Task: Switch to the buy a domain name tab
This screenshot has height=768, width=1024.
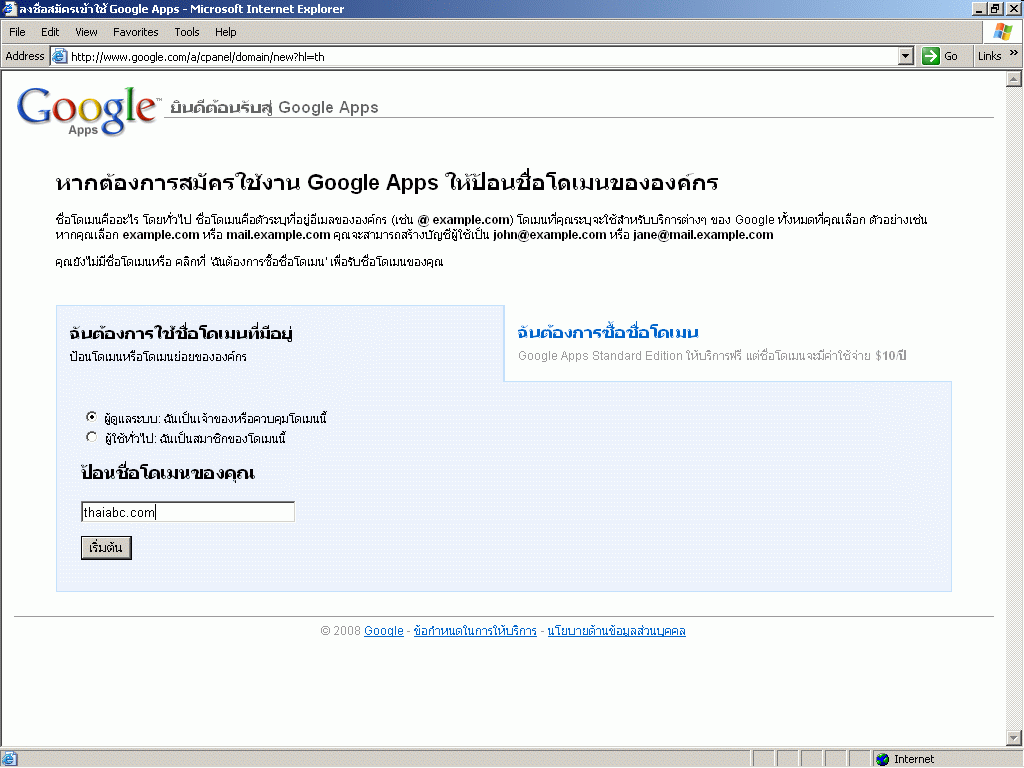Action: coord(608,333)
